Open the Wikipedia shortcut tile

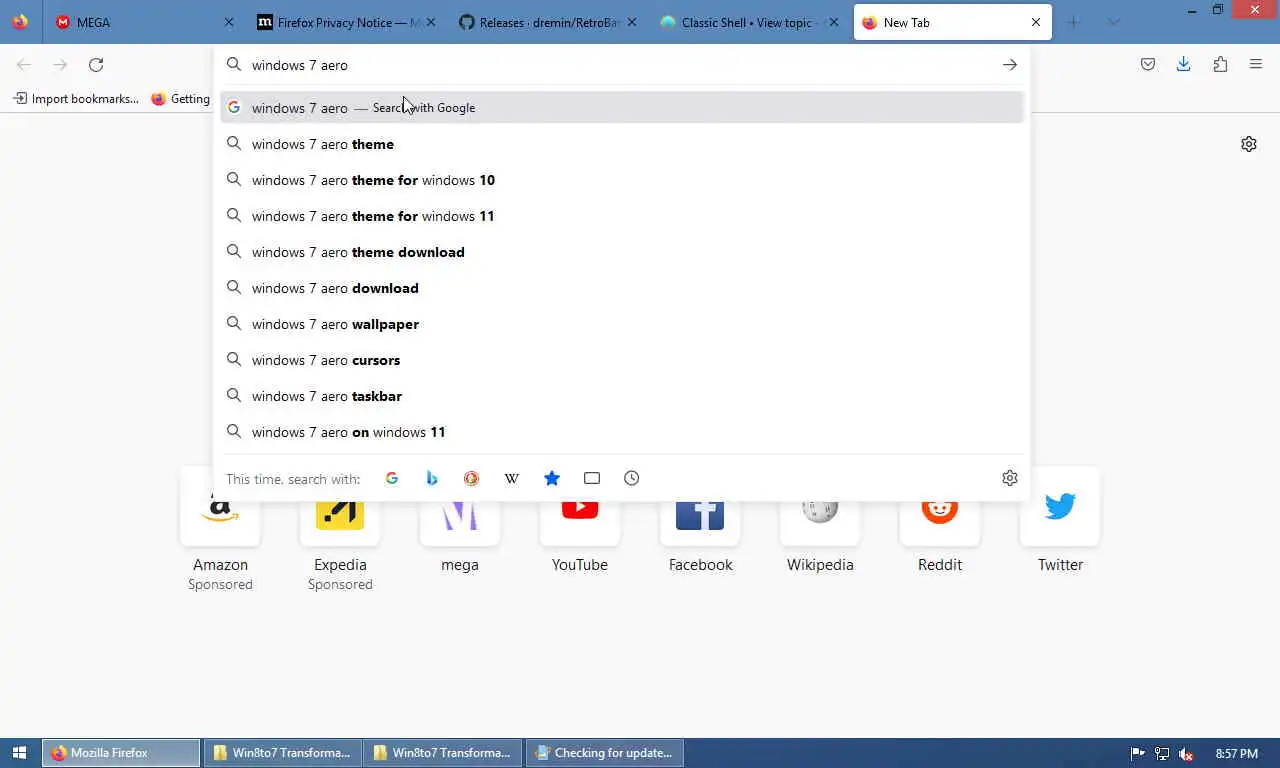[820, 522]
